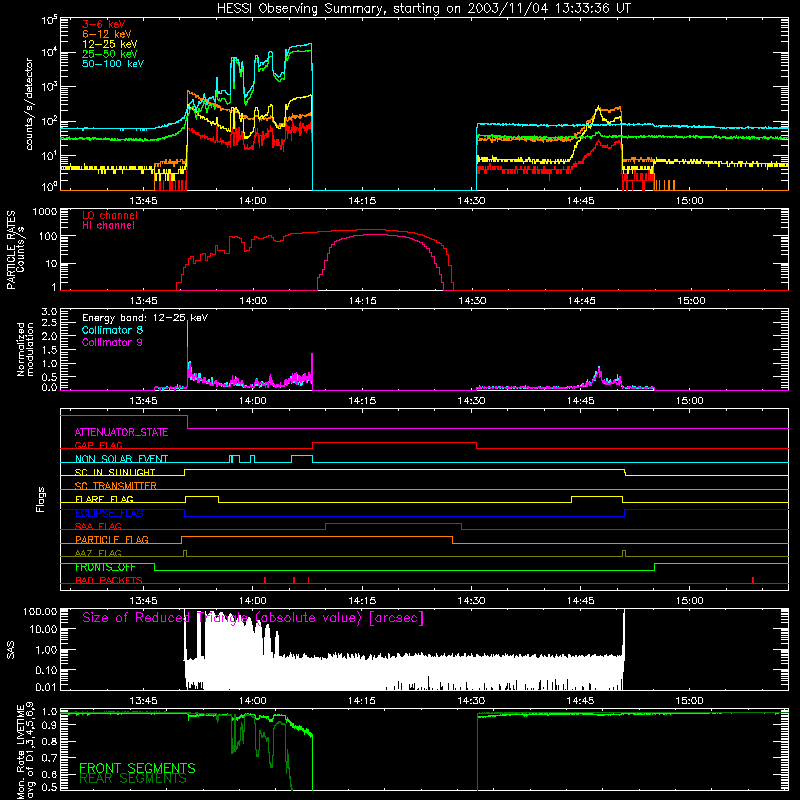Click the counts/s/detector axis label
800x800 pixels.
click(29, 104)
